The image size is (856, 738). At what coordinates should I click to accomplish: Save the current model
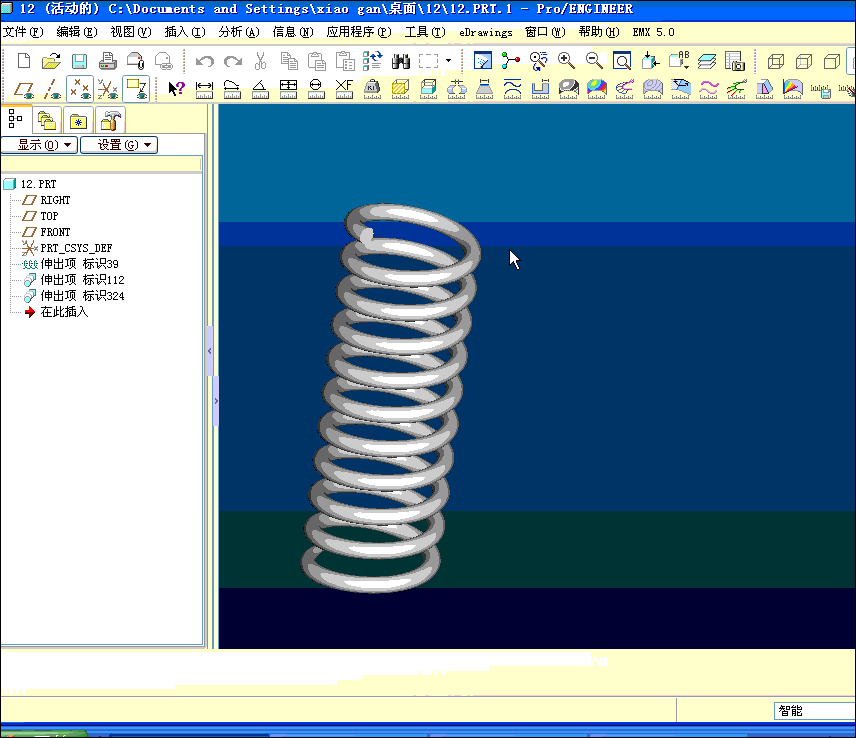pos(80,61)
